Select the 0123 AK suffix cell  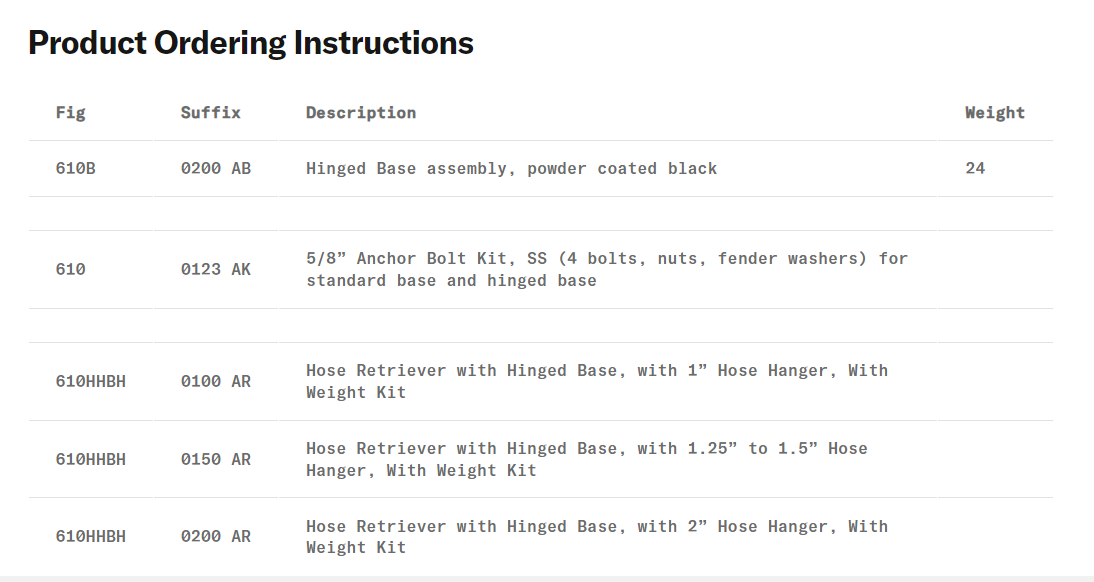click(216, 270)
